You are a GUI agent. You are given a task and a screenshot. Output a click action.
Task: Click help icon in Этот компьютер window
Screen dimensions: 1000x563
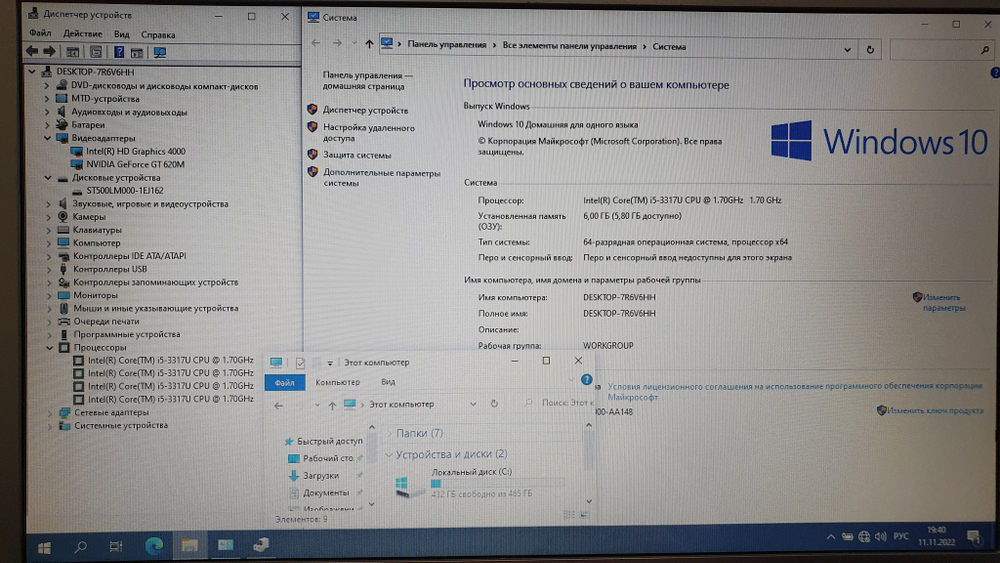587,379
